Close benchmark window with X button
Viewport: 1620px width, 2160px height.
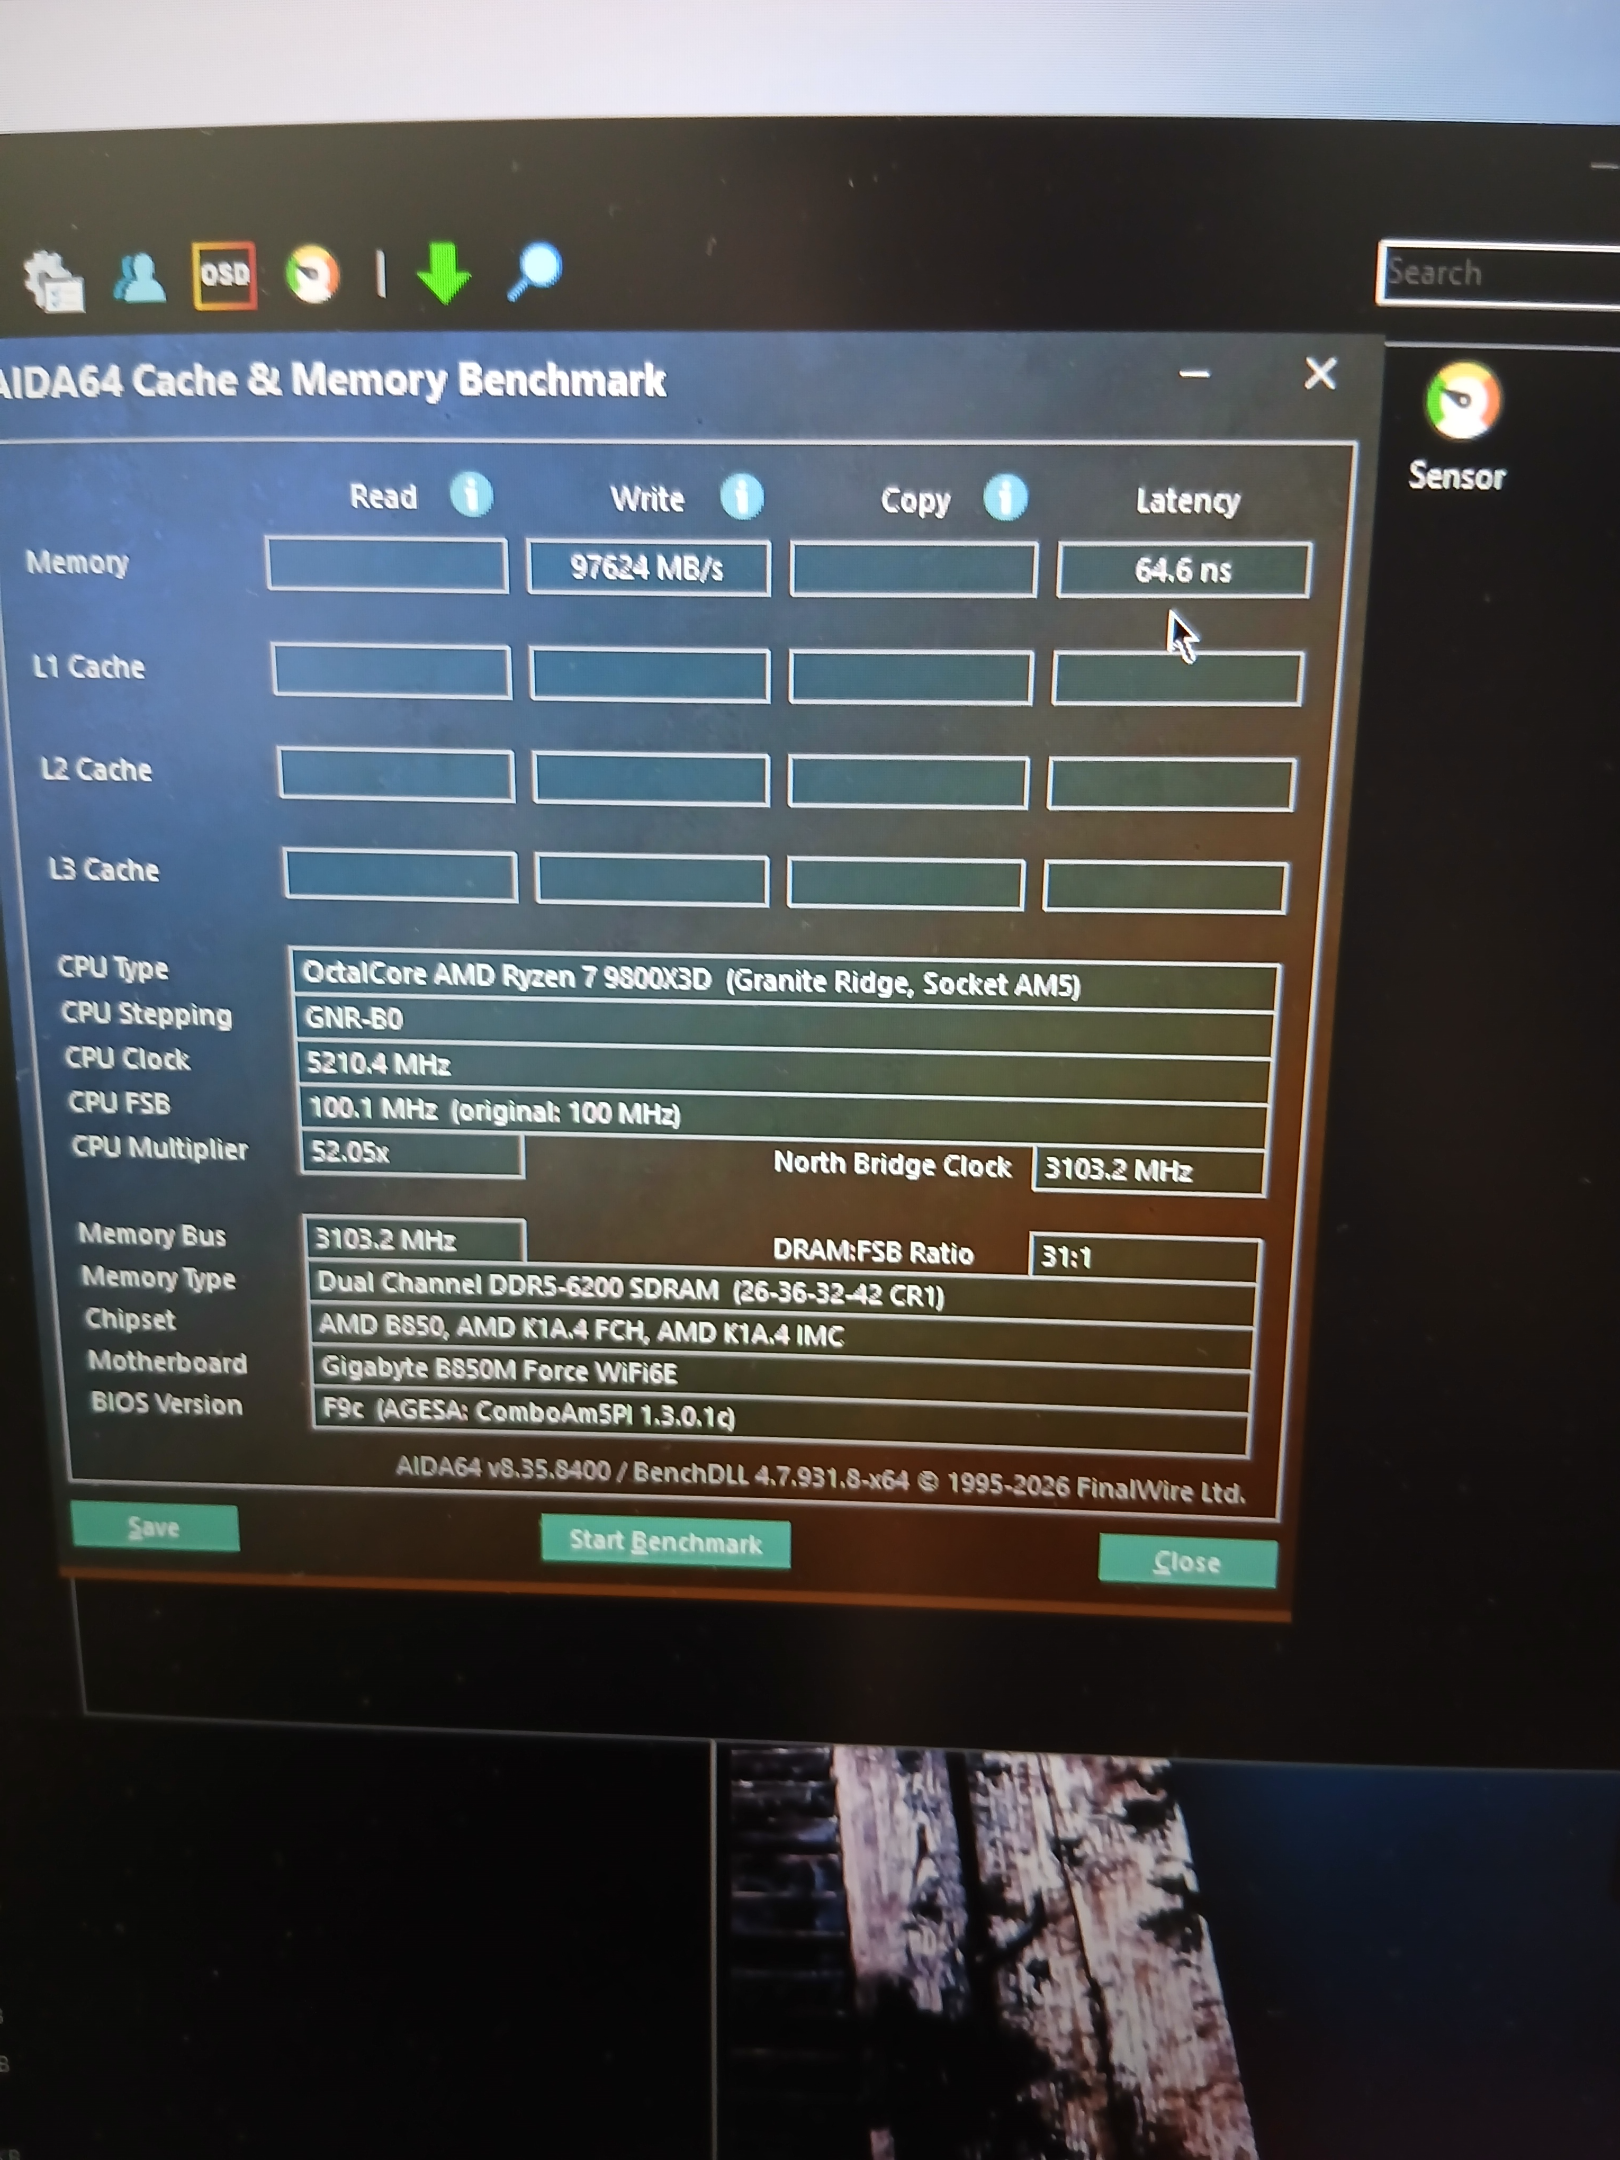1320,374
